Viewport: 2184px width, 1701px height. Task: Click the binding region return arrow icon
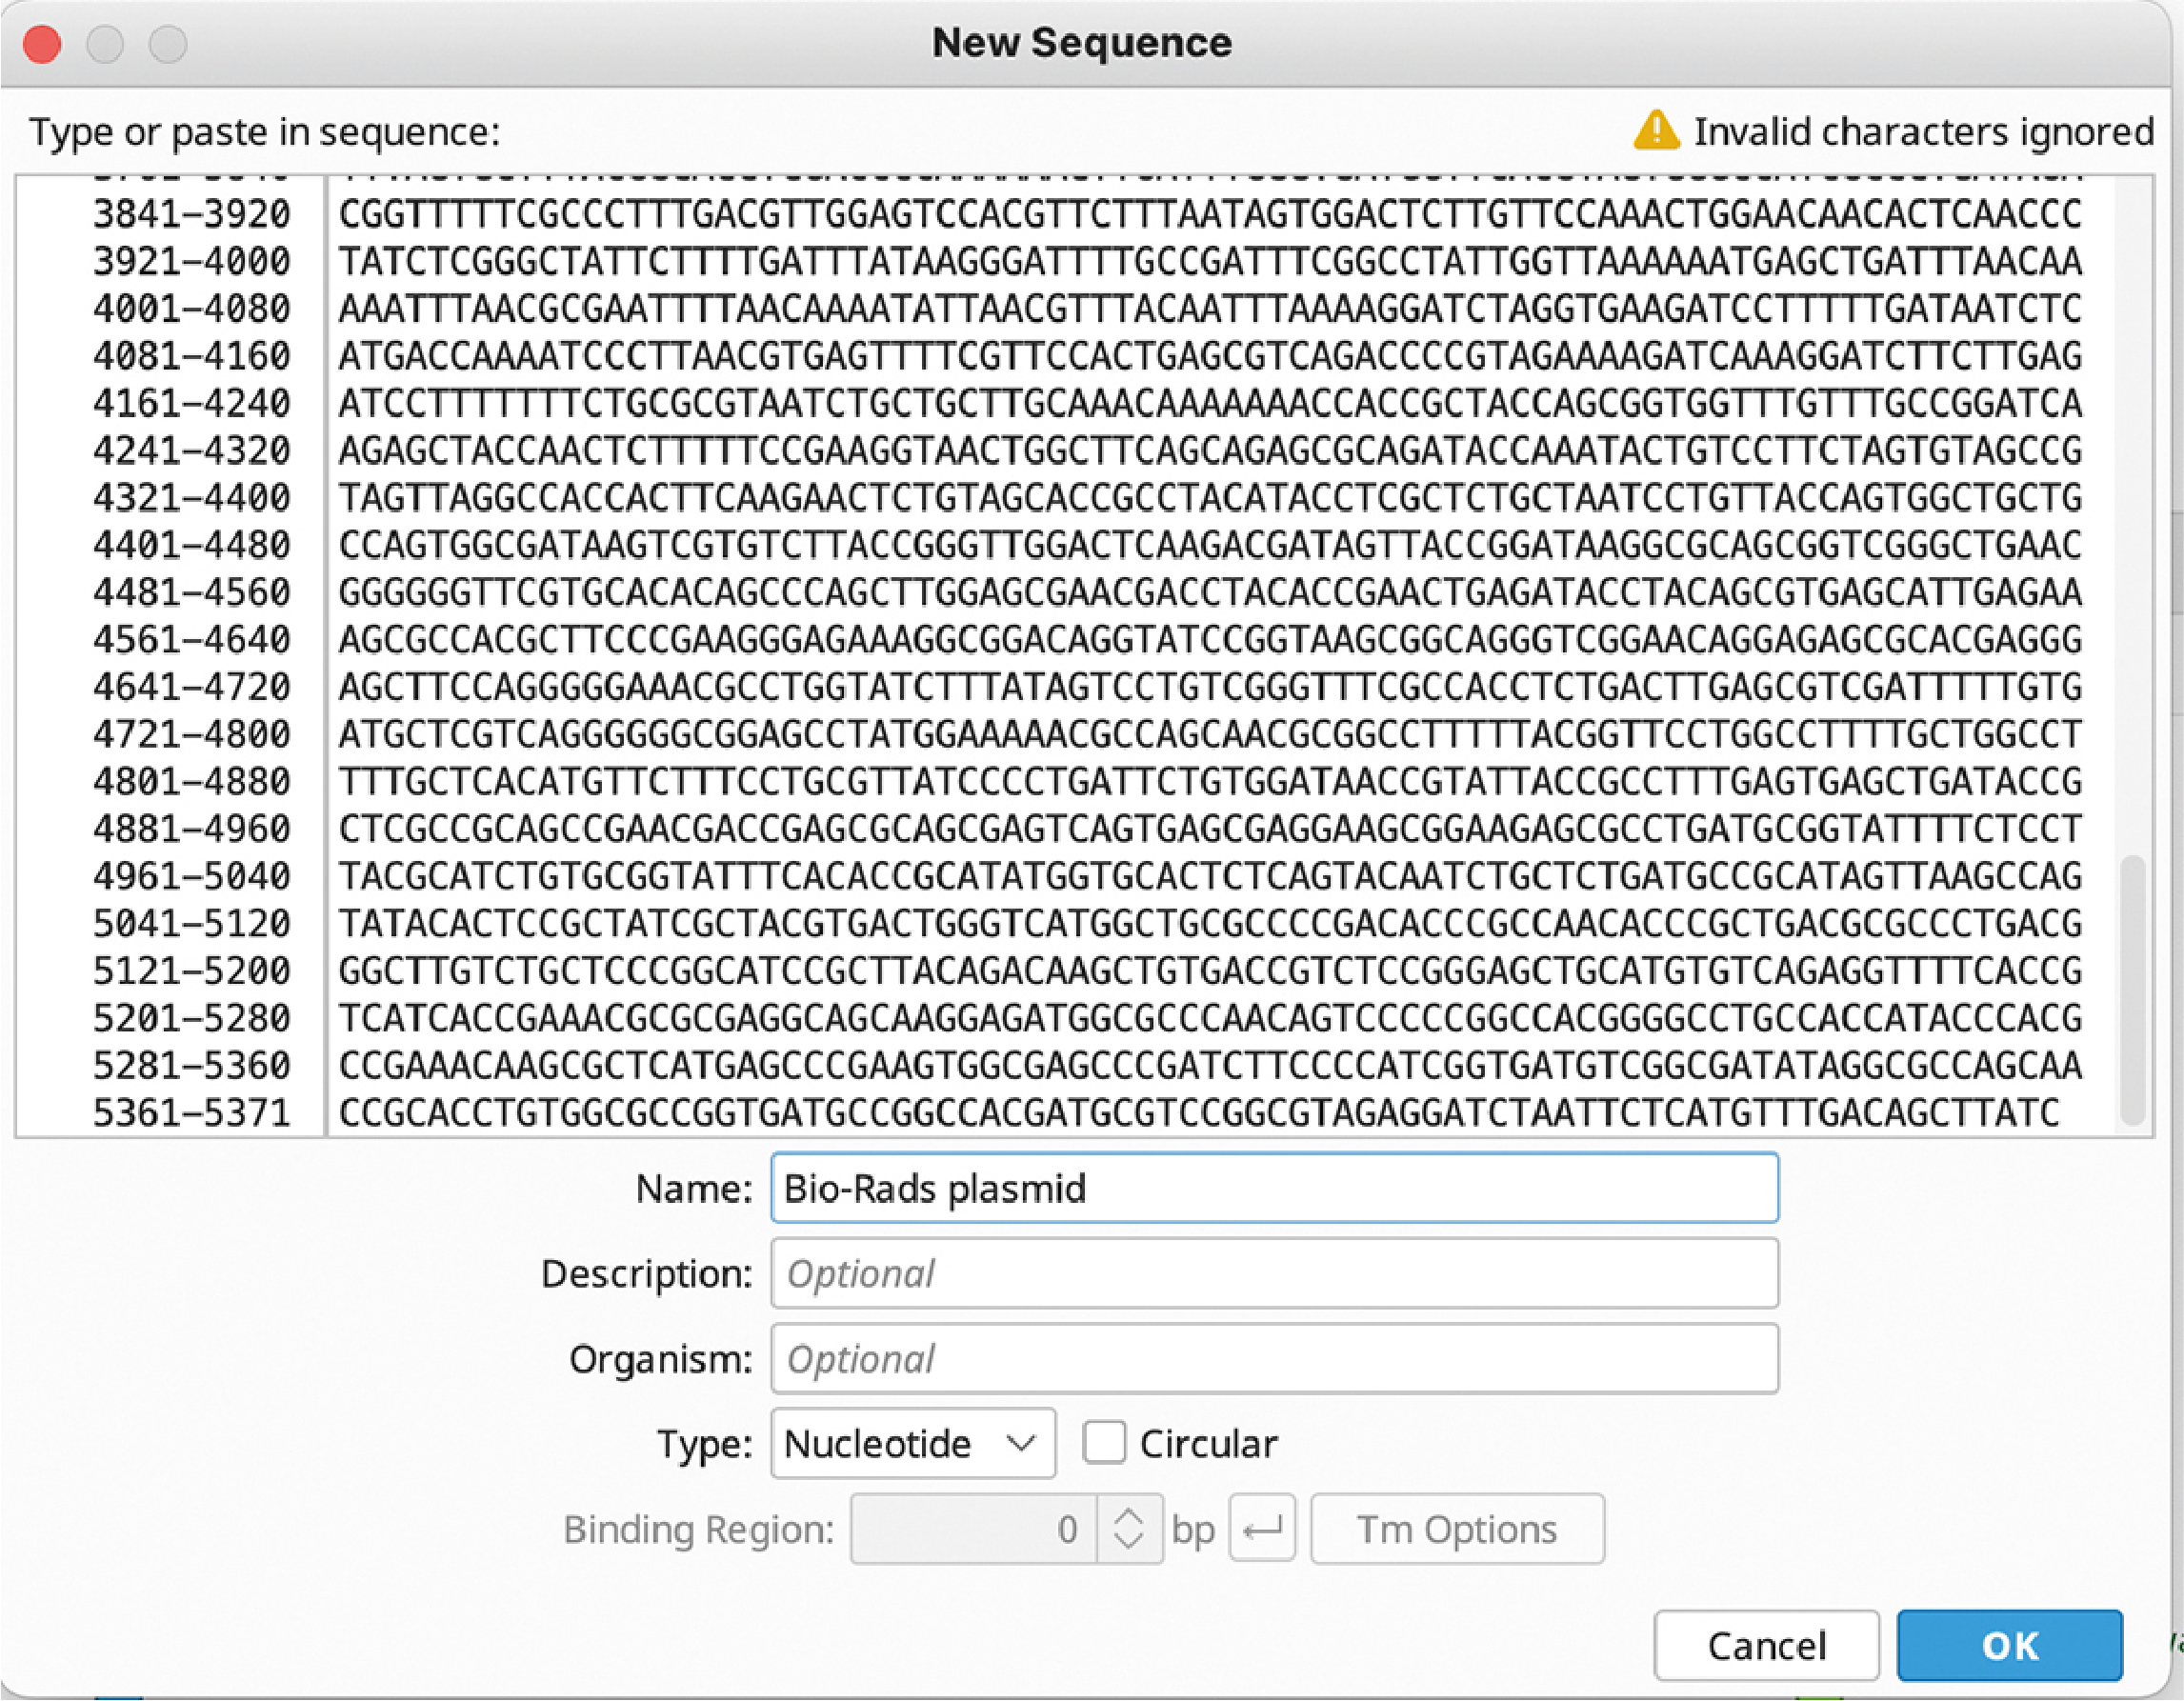point(1262,1529)
